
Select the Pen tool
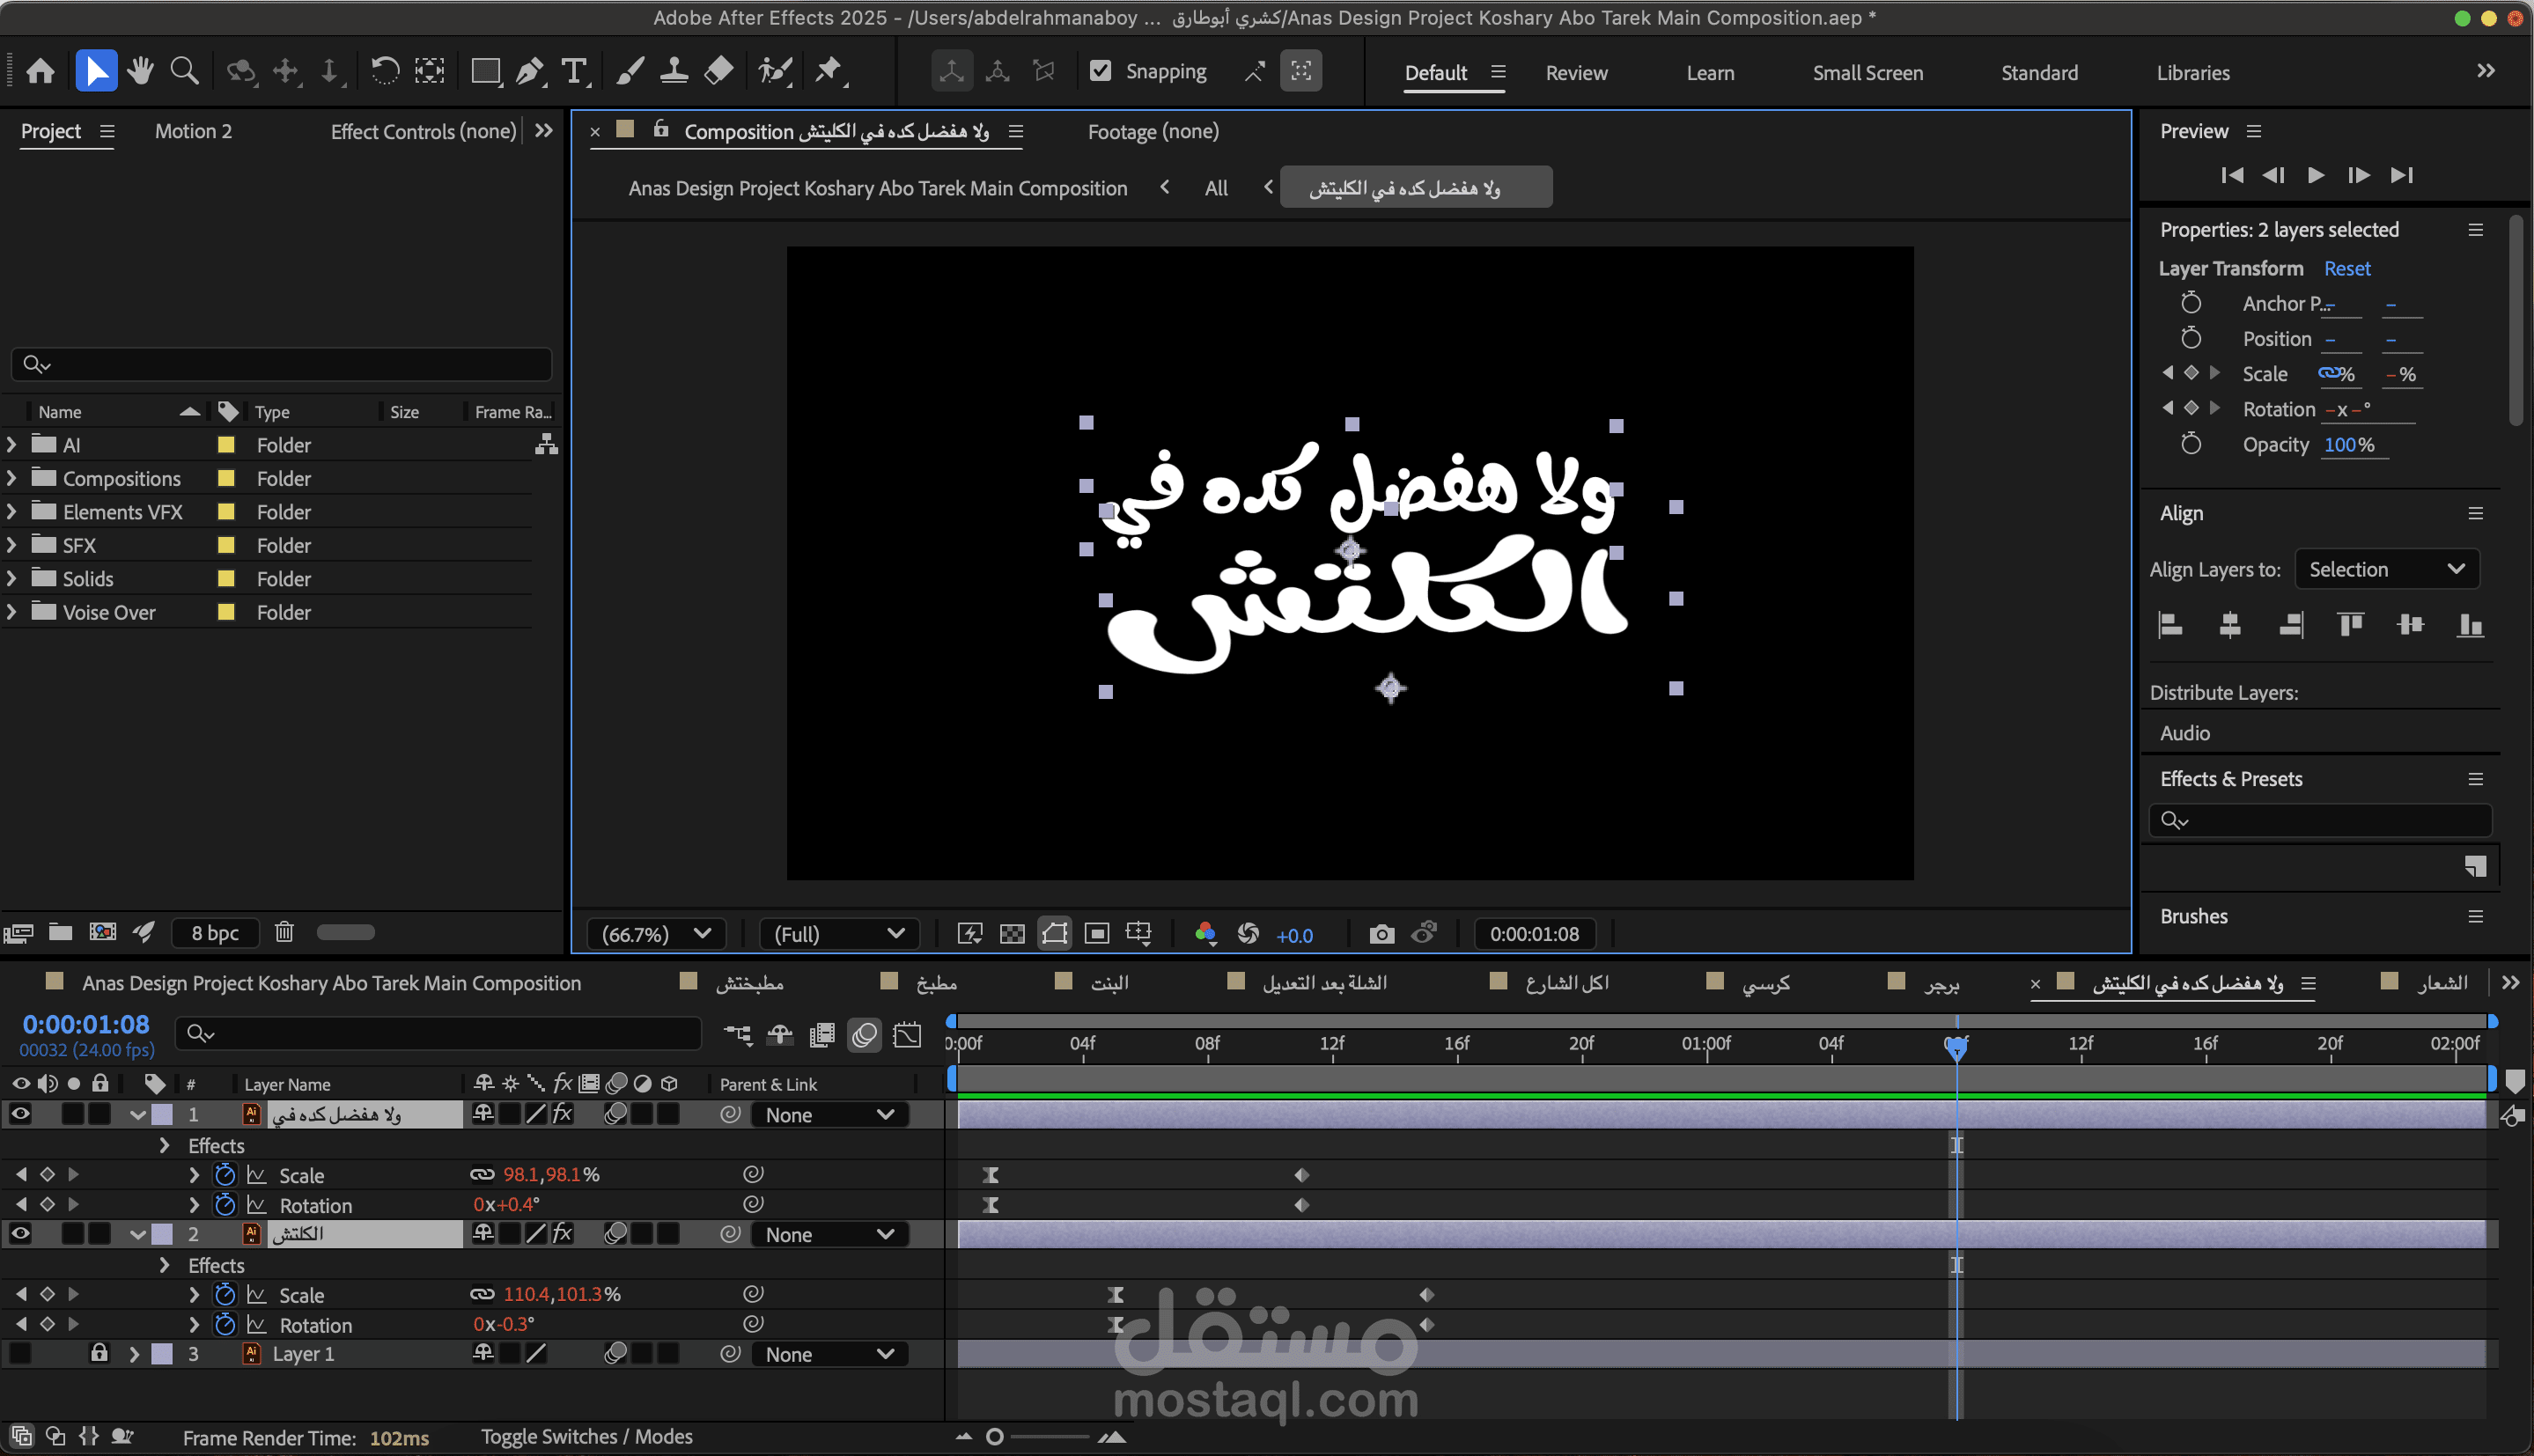point(529,71)
